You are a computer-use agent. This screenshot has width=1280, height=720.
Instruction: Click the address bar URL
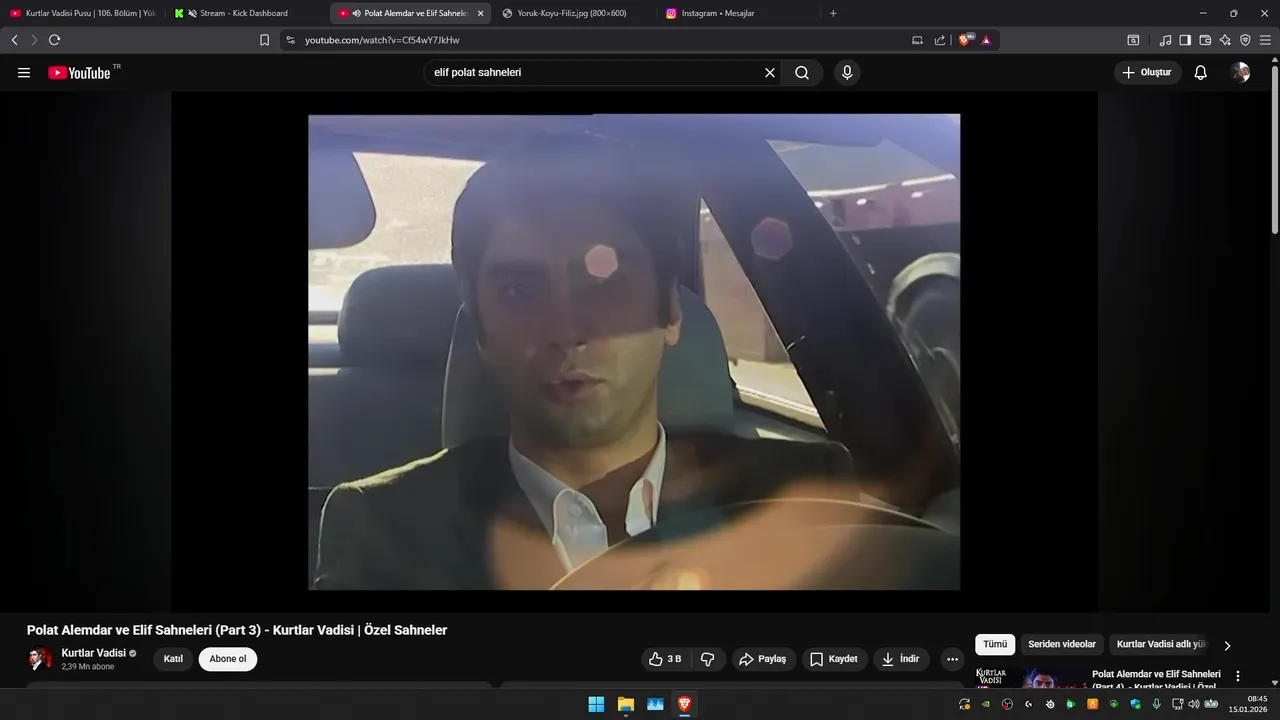[x=382, y=40]
